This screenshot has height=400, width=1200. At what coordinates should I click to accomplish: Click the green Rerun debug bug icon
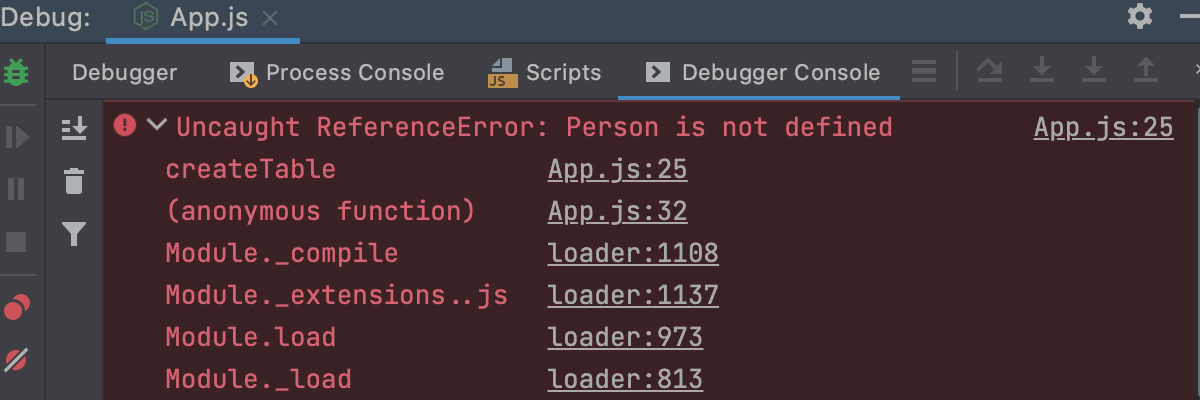[17, 74]
